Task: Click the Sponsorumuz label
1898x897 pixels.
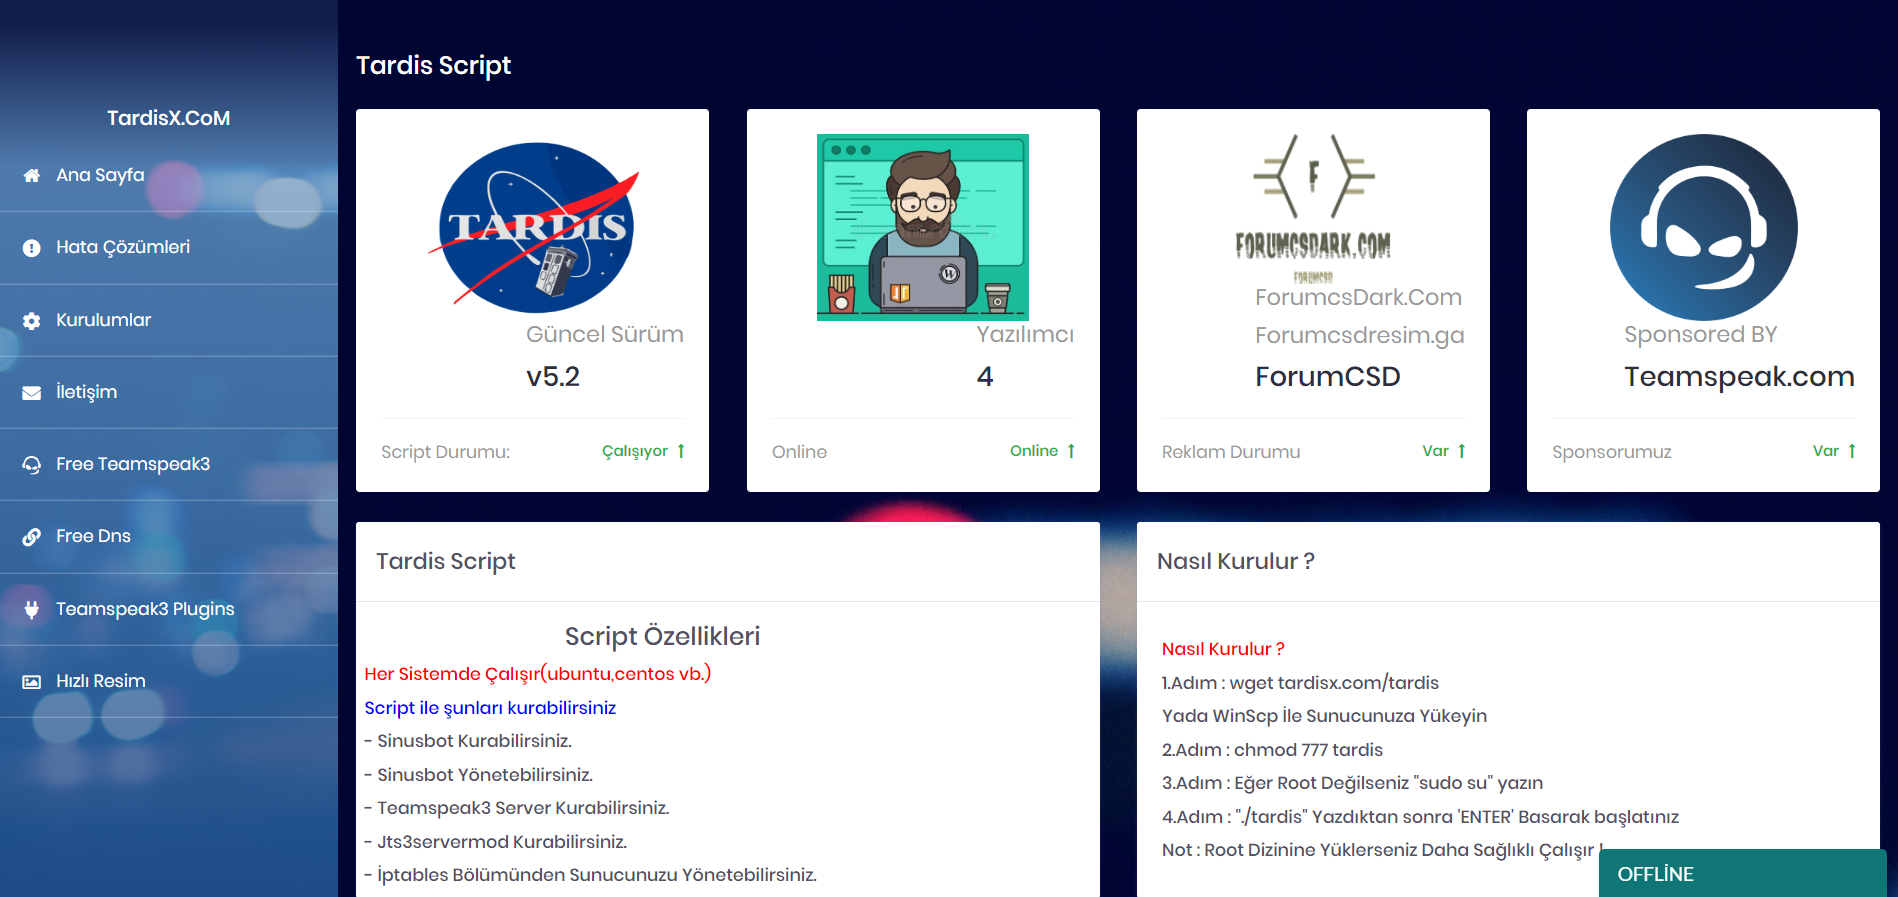Action: tap(1612, 452)
